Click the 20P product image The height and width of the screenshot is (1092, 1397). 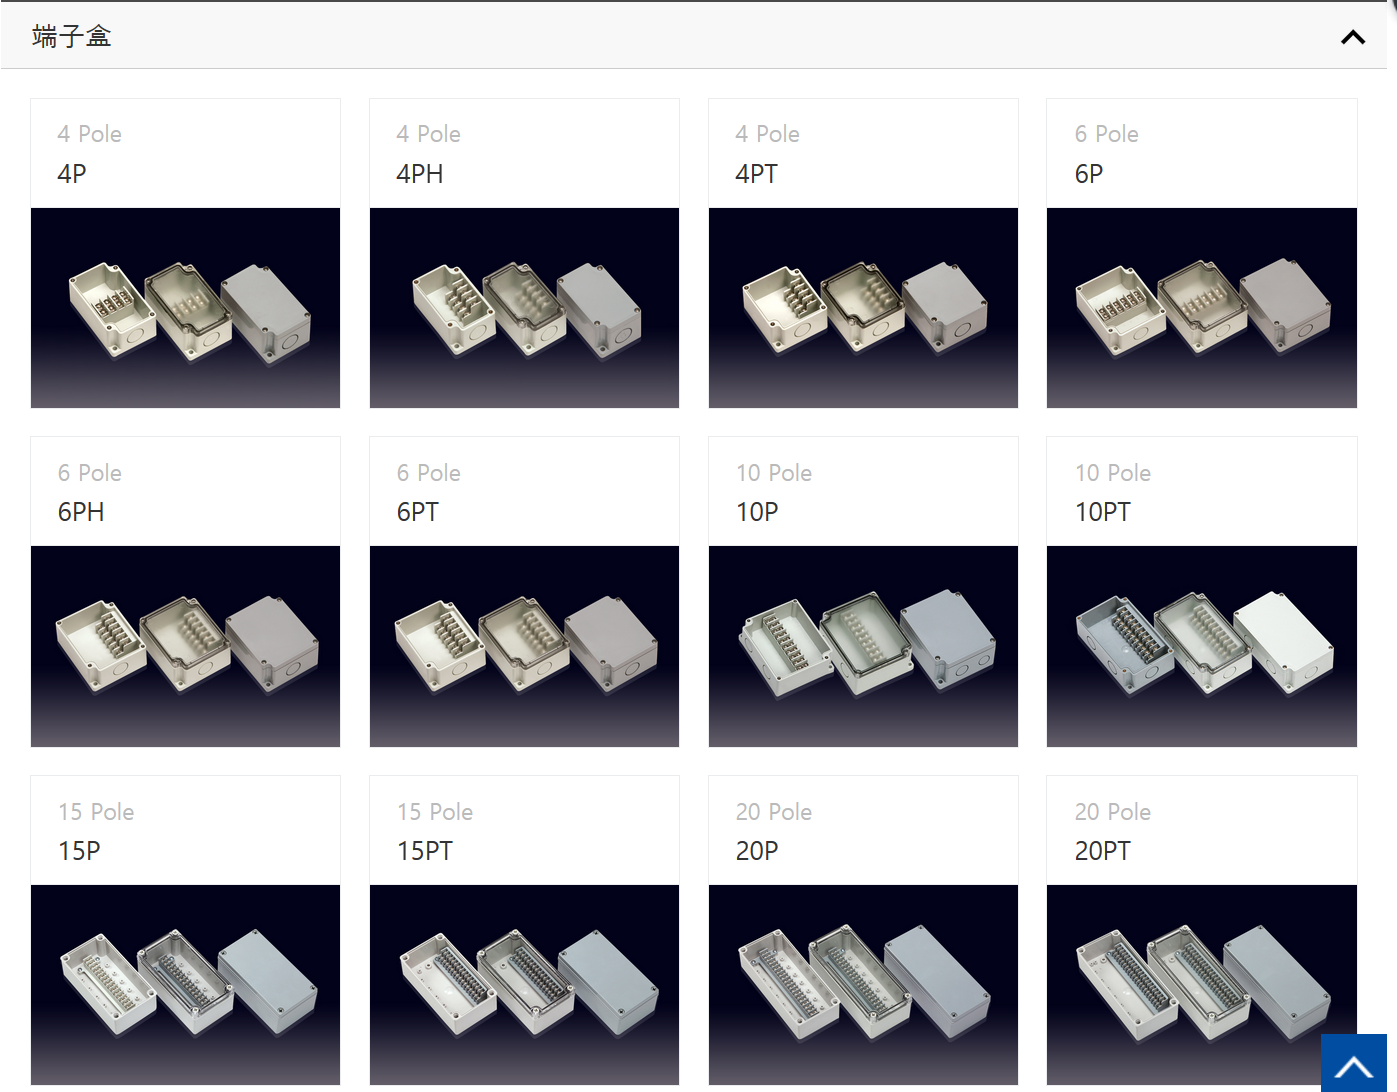click(863, 984)
